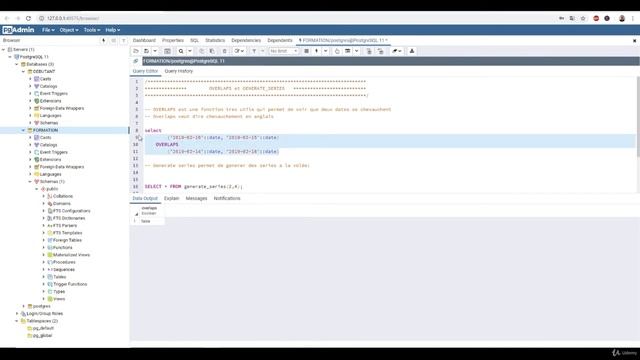The height and width of the screenshot is (360, 640).
Task: Open the No limit rows dropdown
Action: [x=284, y=51]
